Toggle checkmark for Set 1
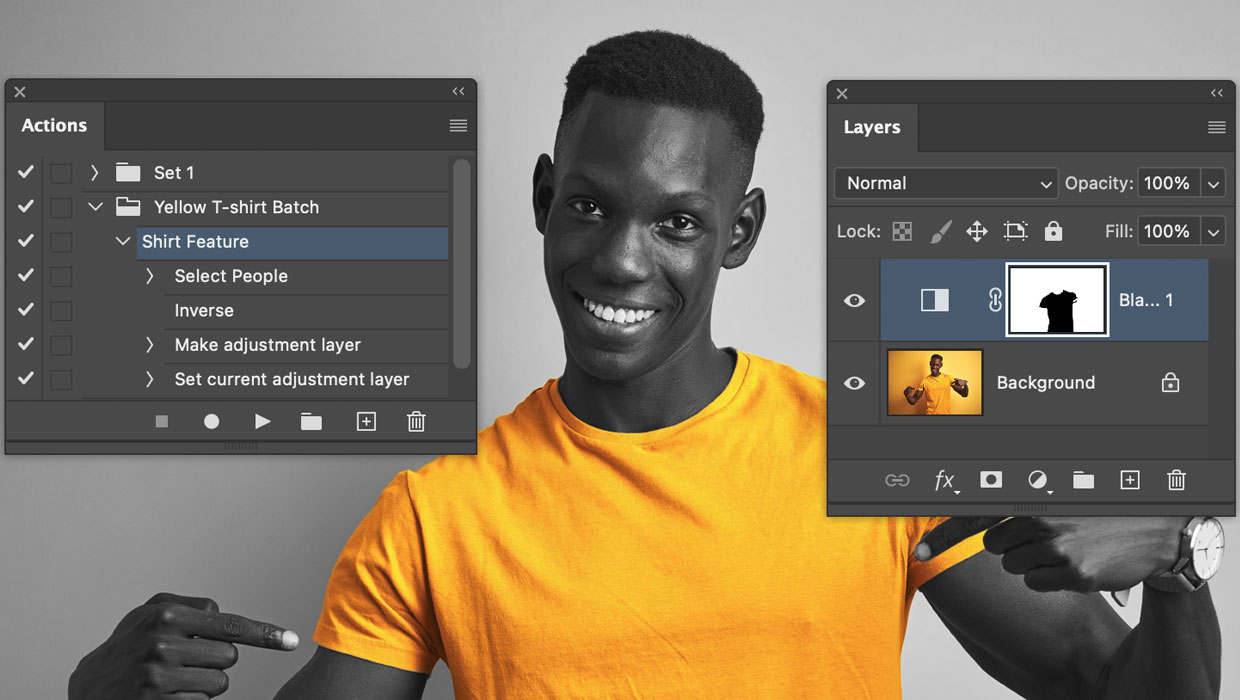This screenshot has height=700, width=1240. (x=26, y=173)
